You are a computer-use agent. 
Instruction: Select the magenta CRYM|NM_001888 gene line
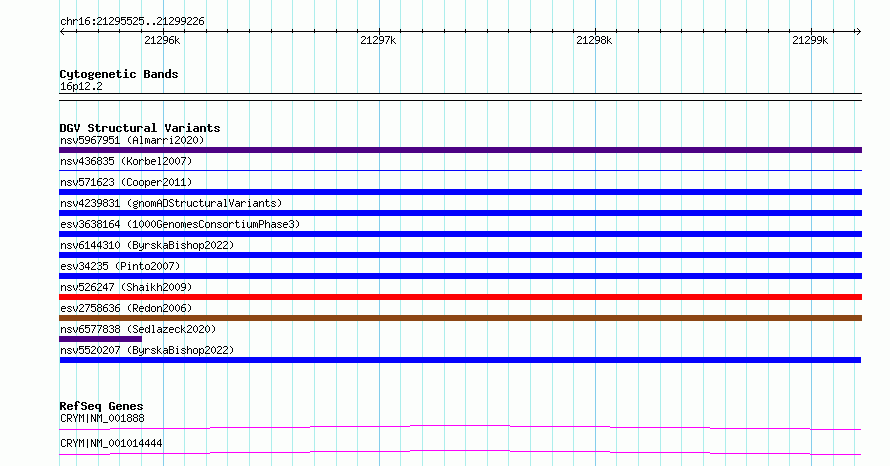pyautogui.click(x=460, y=427)
